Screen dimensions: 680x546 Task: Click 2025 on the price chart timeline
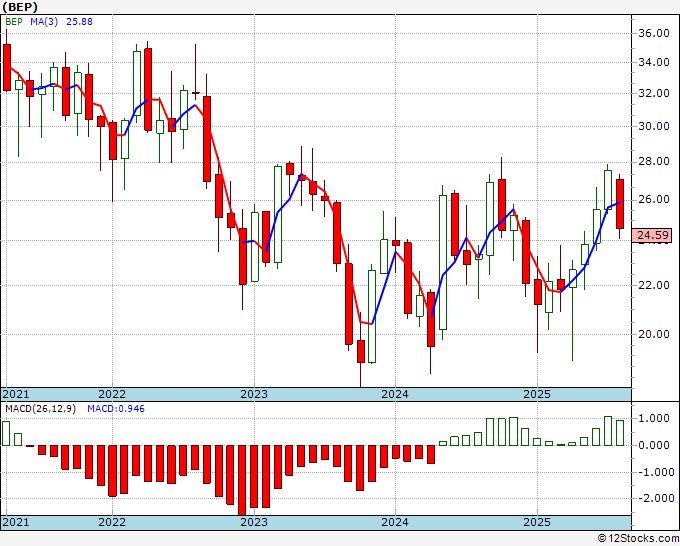click(x=537, y=394)
